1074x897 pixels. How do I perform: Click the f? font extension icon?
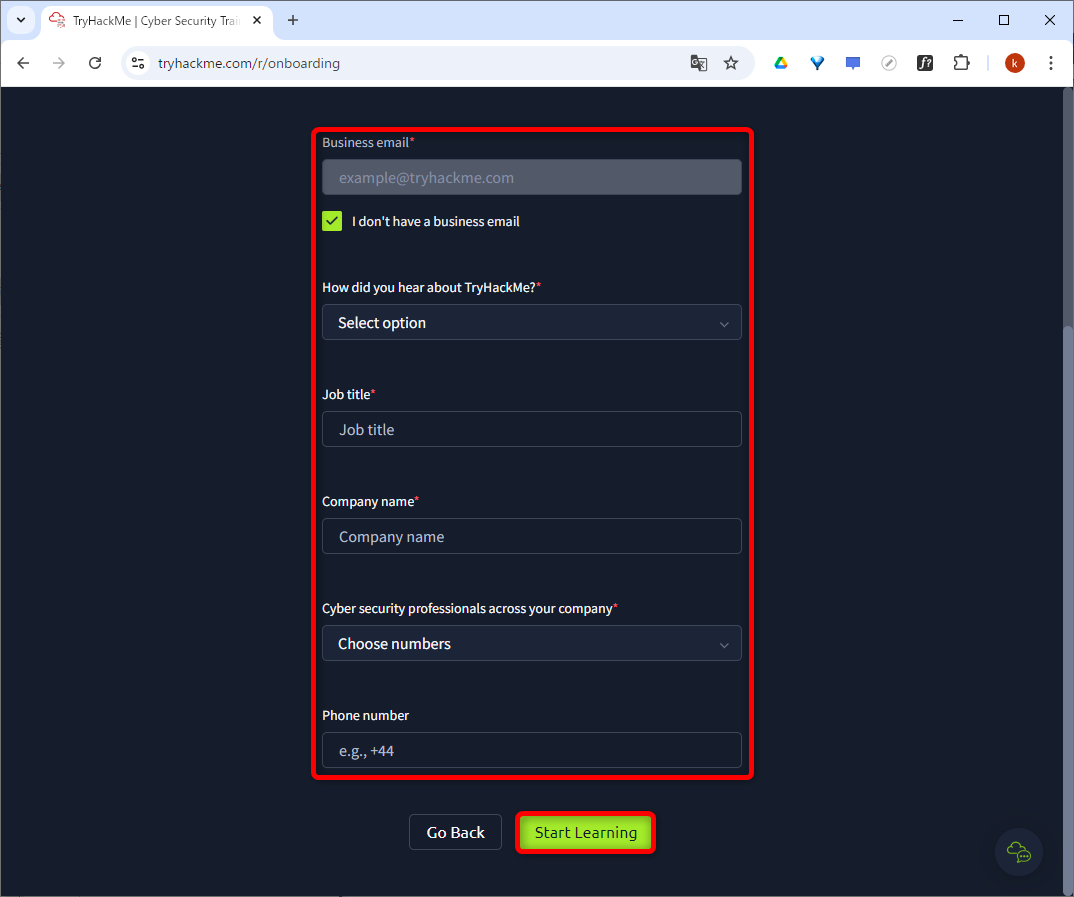[925, 63]
